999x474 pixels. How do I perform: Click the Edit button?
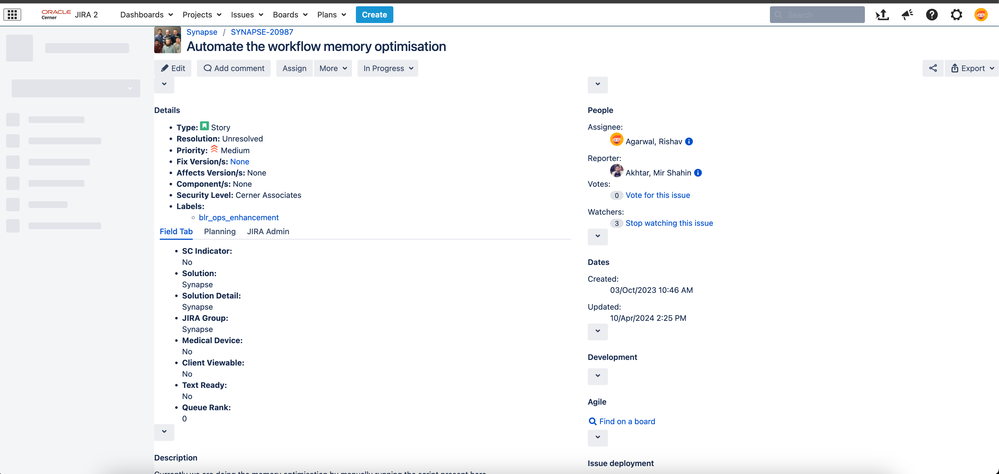173,68
